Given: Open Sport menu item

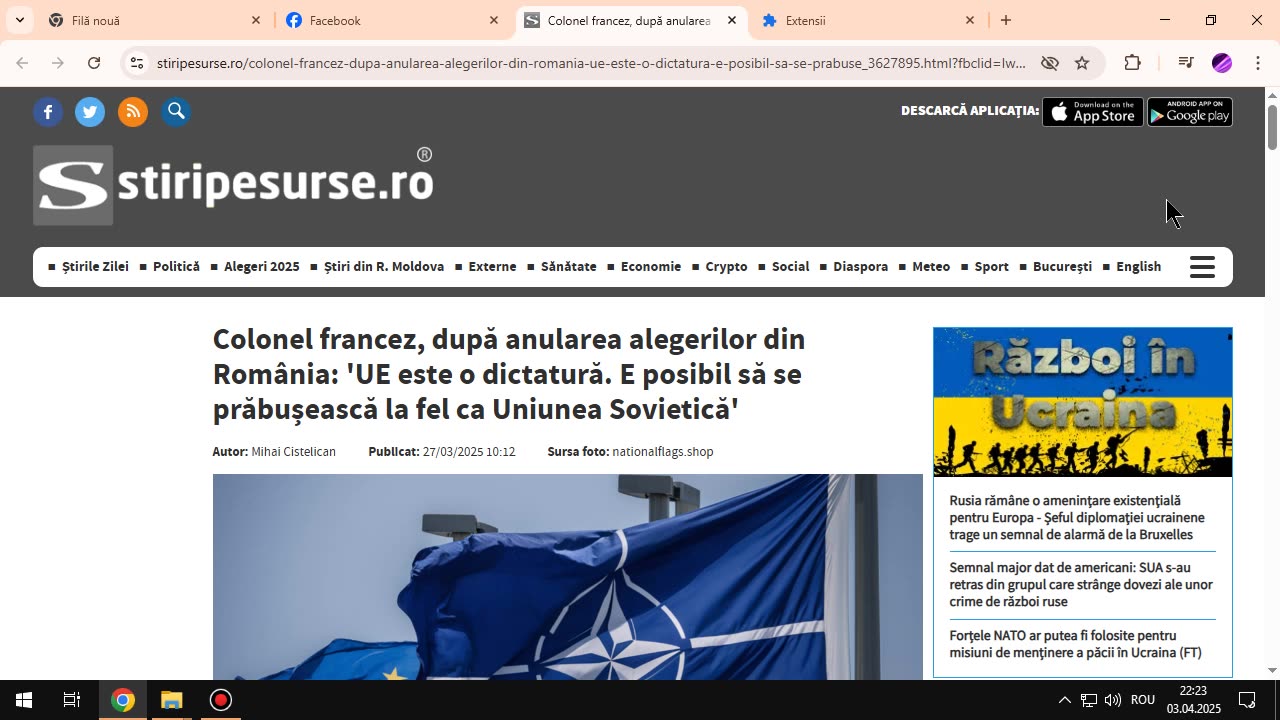Looking at the screenshot, I should [x=991, y=267].
